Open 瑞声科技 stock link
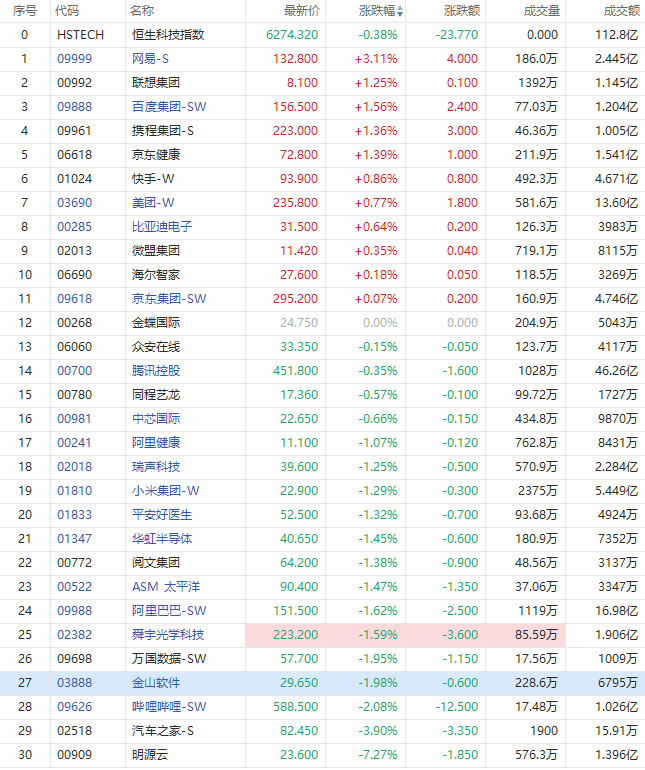645x770 pixels. point(156,467)
